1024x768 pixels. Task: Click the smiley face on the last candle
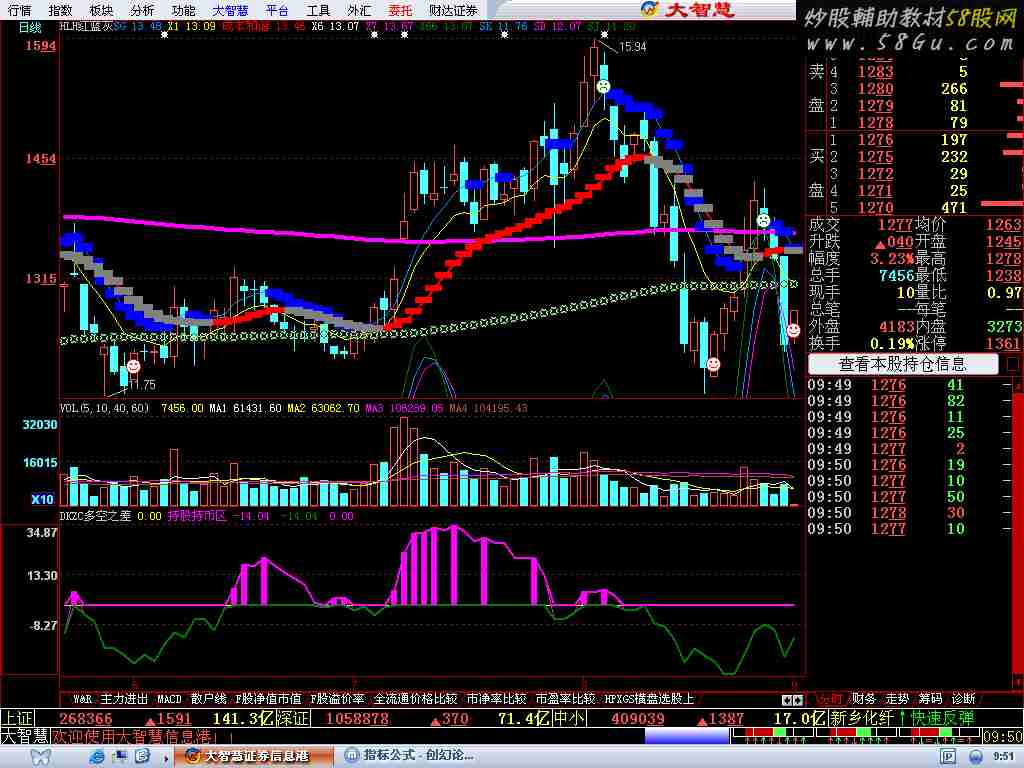pos(793,330)
